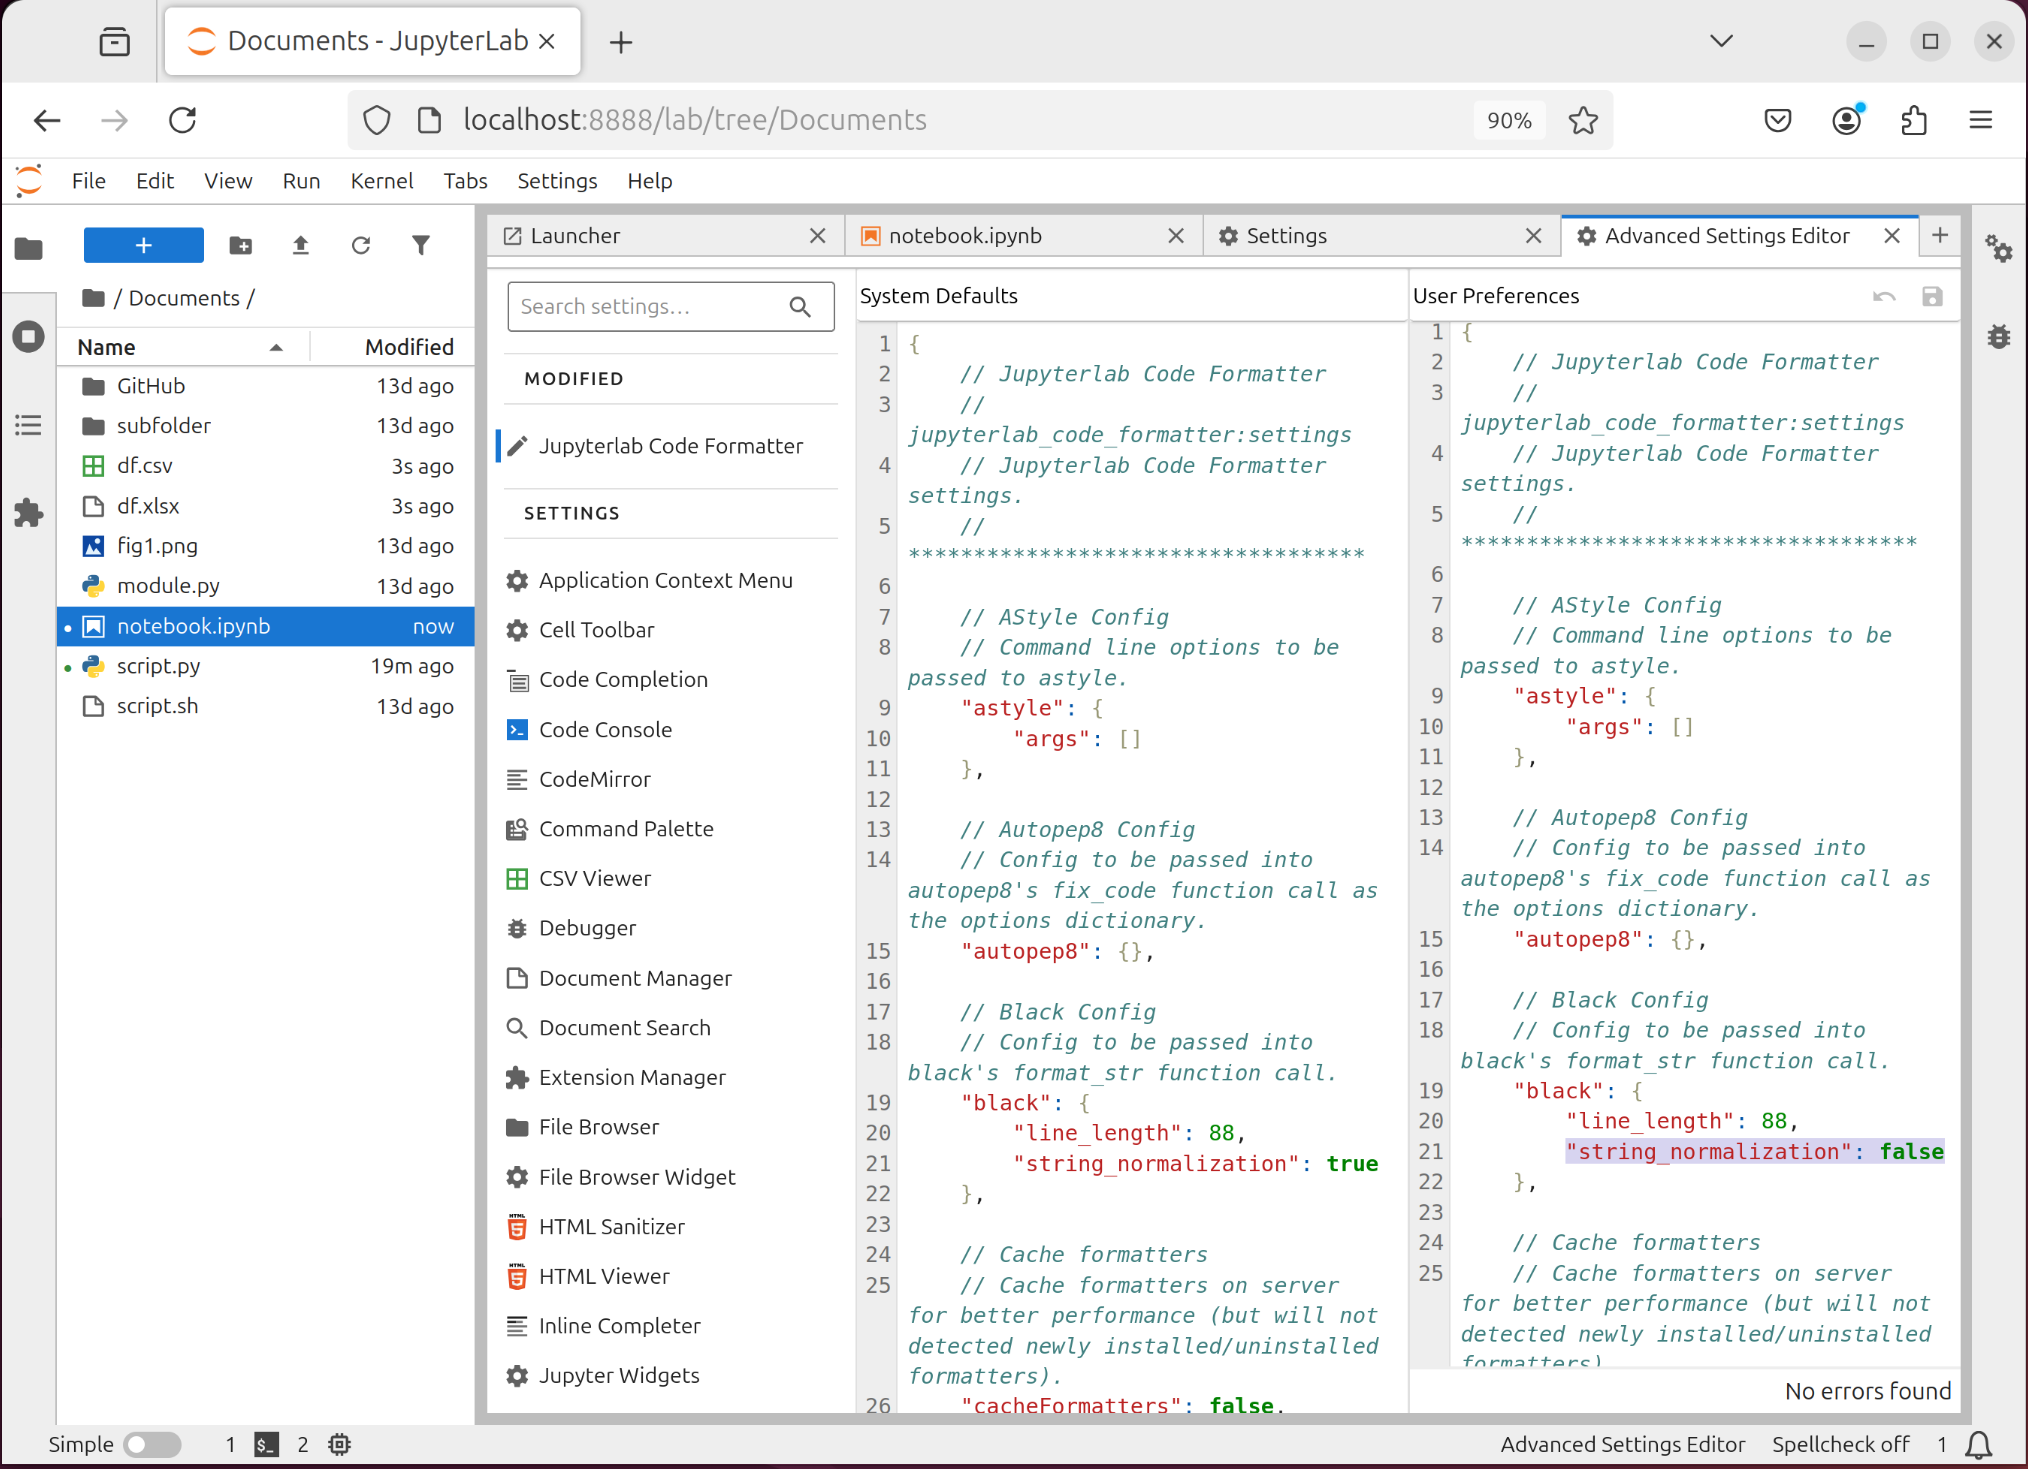Click the revert user preferences undo icon
This screenshot has width=2028, height=1469.
tap(1884, 296)
